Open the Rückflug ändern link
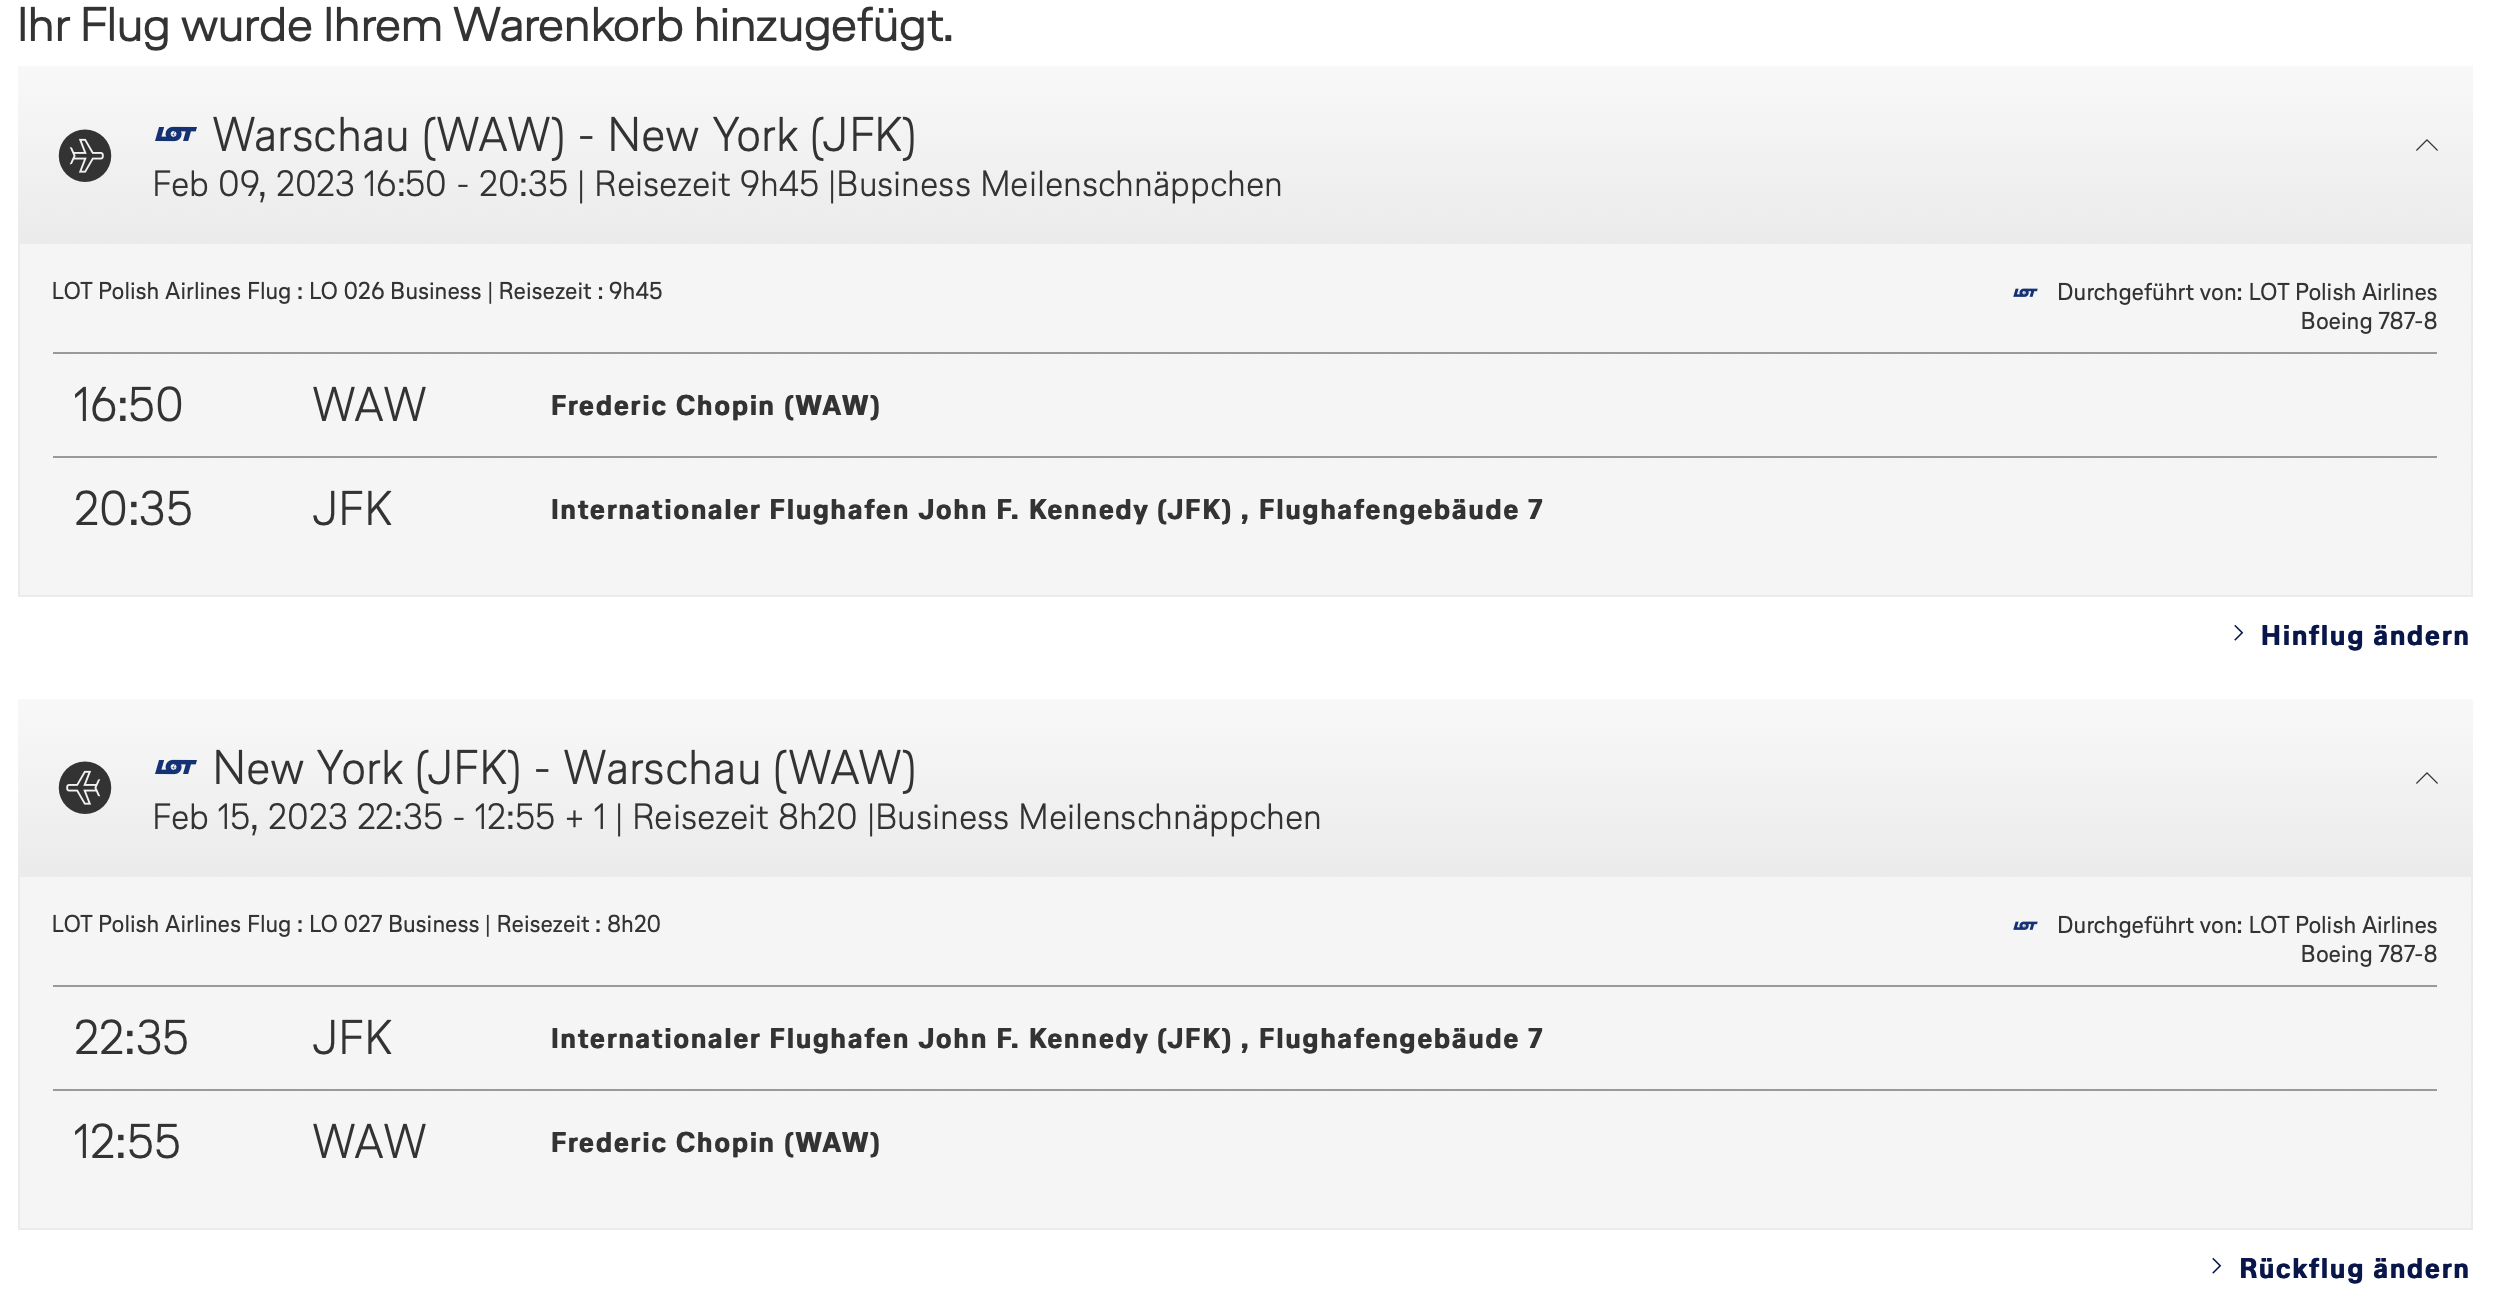The image size is (2514, 1302). [x=2353, y=1269]
